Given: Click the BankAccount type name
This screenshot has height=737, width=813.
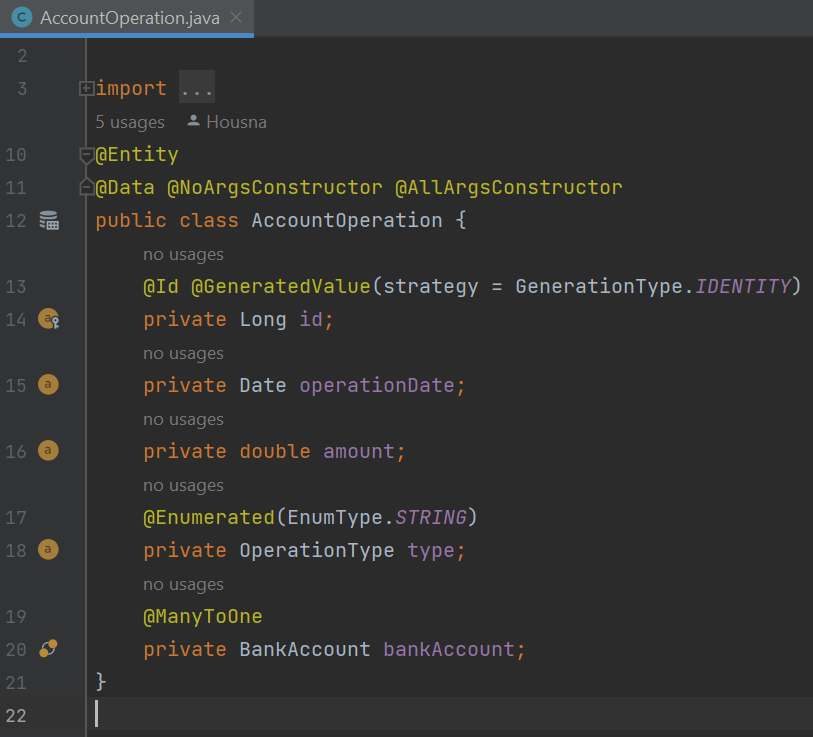Looking at the screenshot, I should pyautogui.click(x=305, y=649).
